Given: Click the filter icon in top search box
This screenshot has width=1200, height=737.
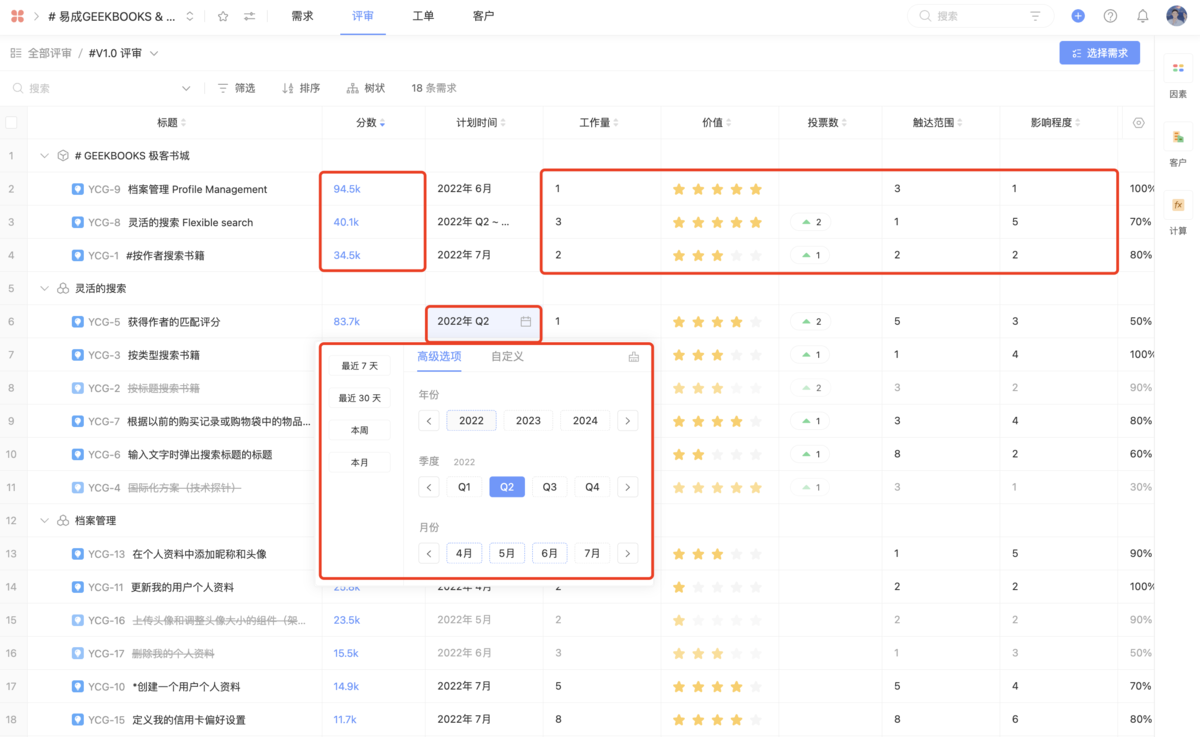Looking at the screenshot, I should (1035, 16).
